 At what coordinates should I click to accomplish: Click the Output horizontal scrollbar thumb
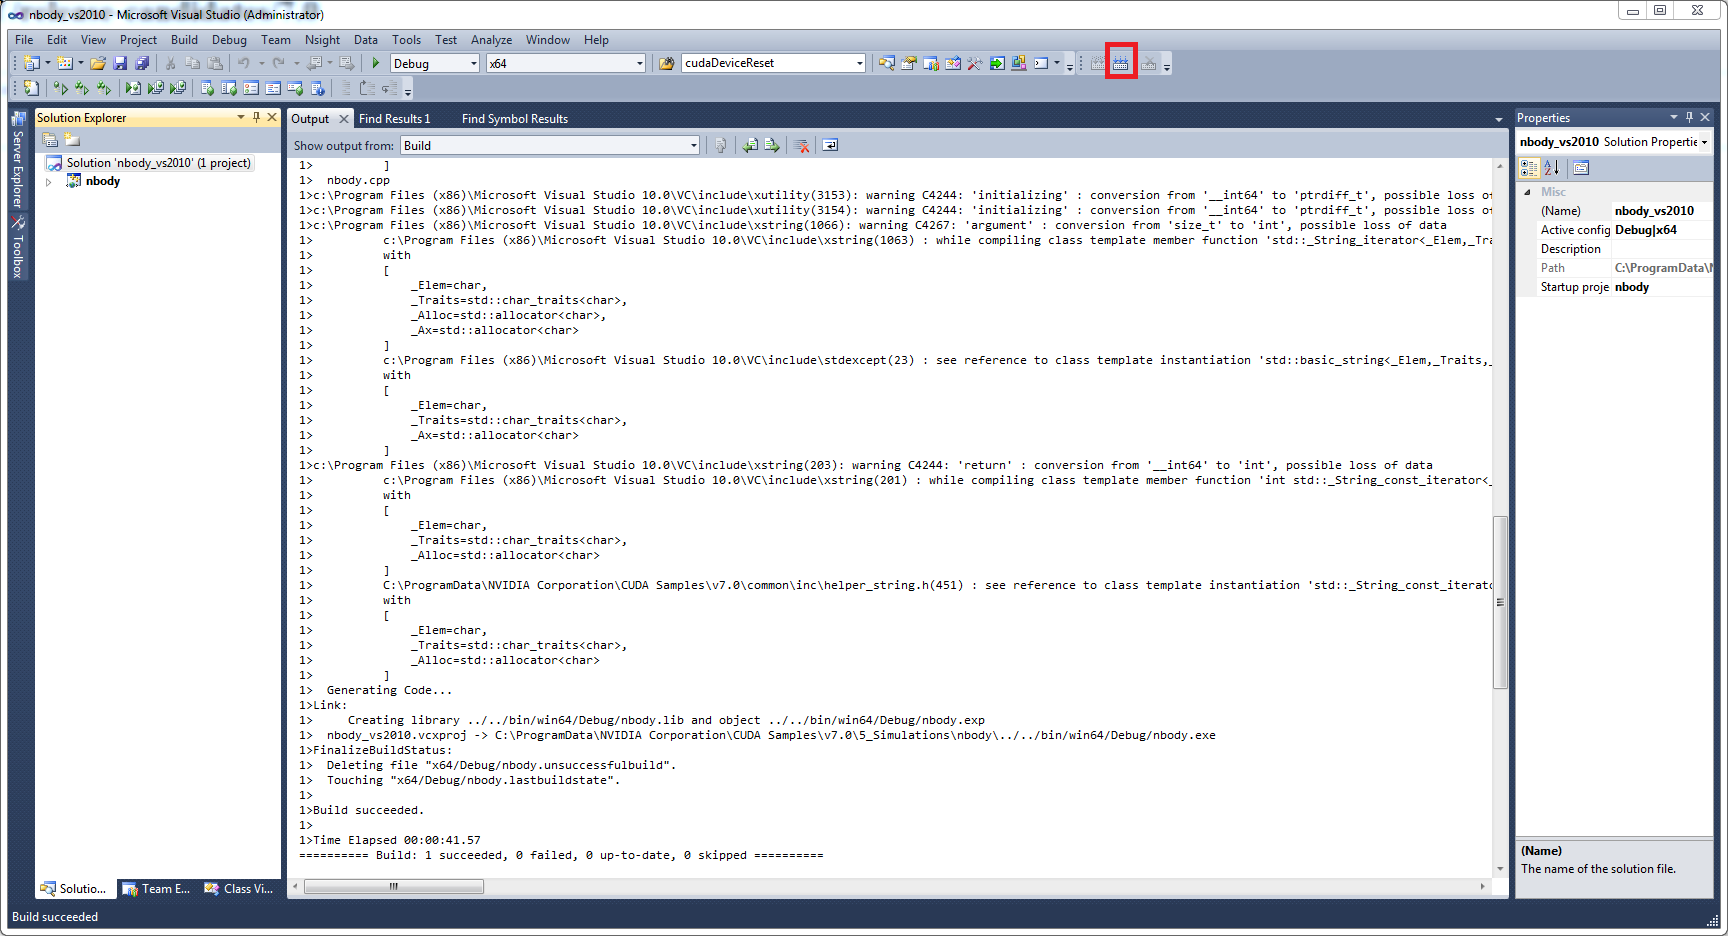click(394, 887)
